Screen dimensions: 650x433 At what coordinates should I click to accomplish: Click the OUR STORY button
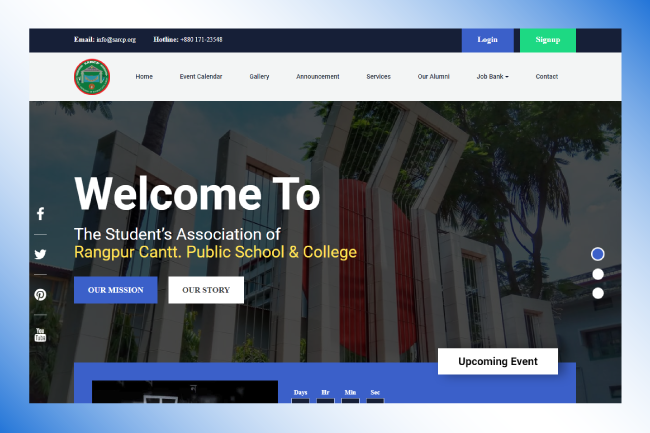pos(206,290)
